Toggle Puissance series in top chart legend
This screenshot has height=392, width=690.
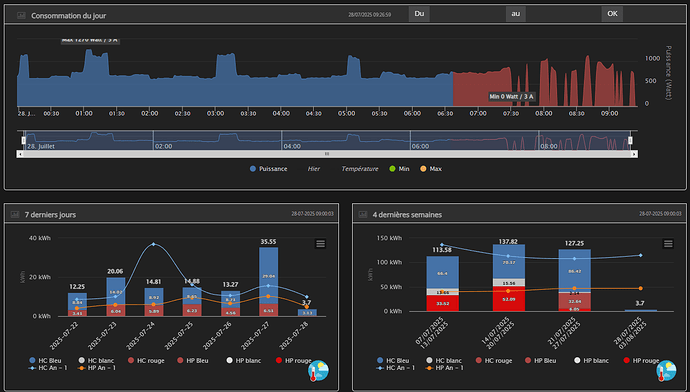click(x=268, y=169)
